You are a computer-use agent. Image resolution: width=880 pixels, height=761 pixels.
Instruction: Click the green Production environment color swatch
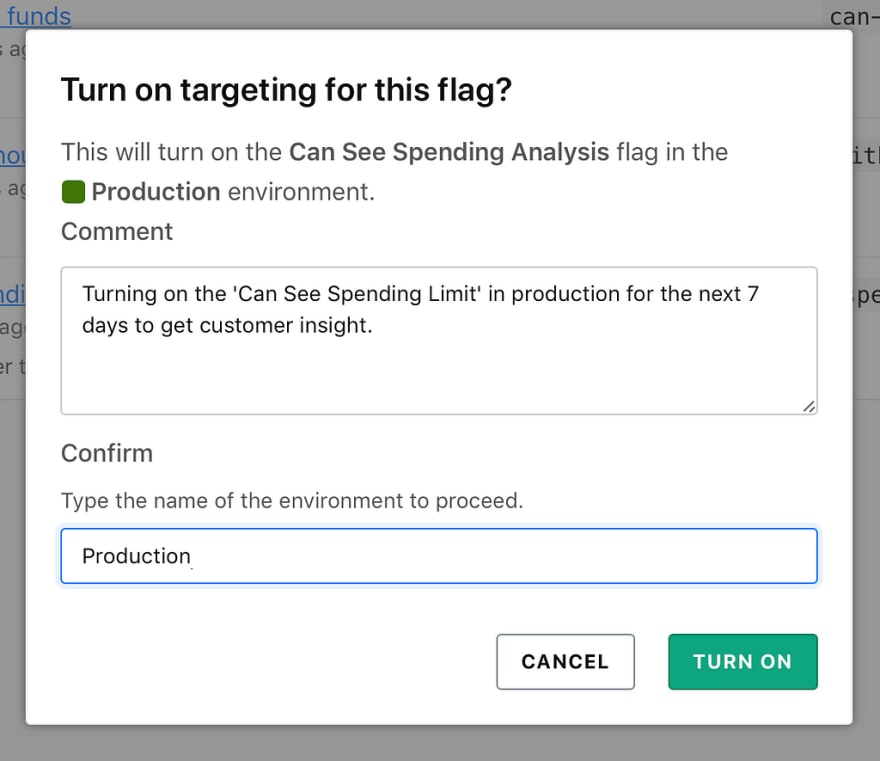click(x=73, y=192)
